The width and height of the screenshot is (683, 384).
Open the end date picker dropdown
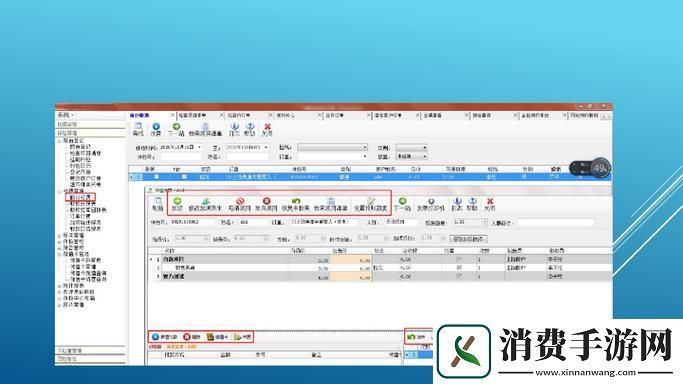(266, 147)
